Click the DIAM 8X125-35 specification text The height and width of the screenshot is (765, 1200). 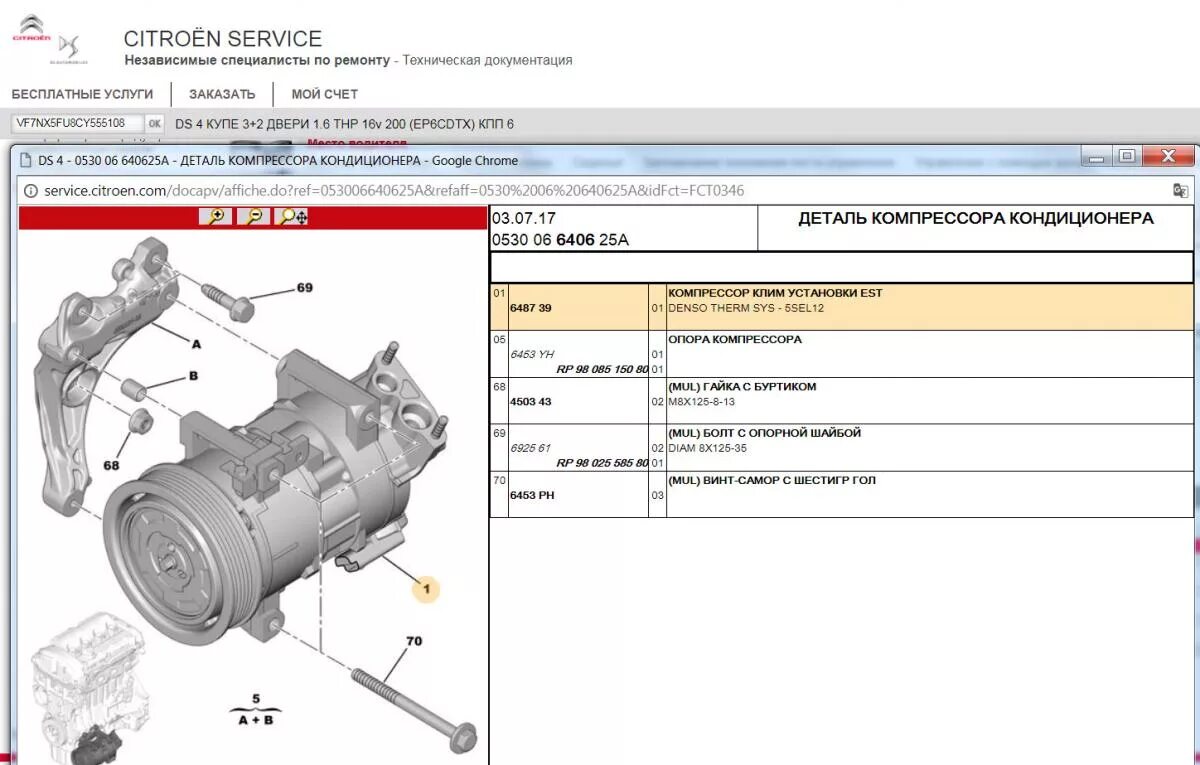click(708, 448)
